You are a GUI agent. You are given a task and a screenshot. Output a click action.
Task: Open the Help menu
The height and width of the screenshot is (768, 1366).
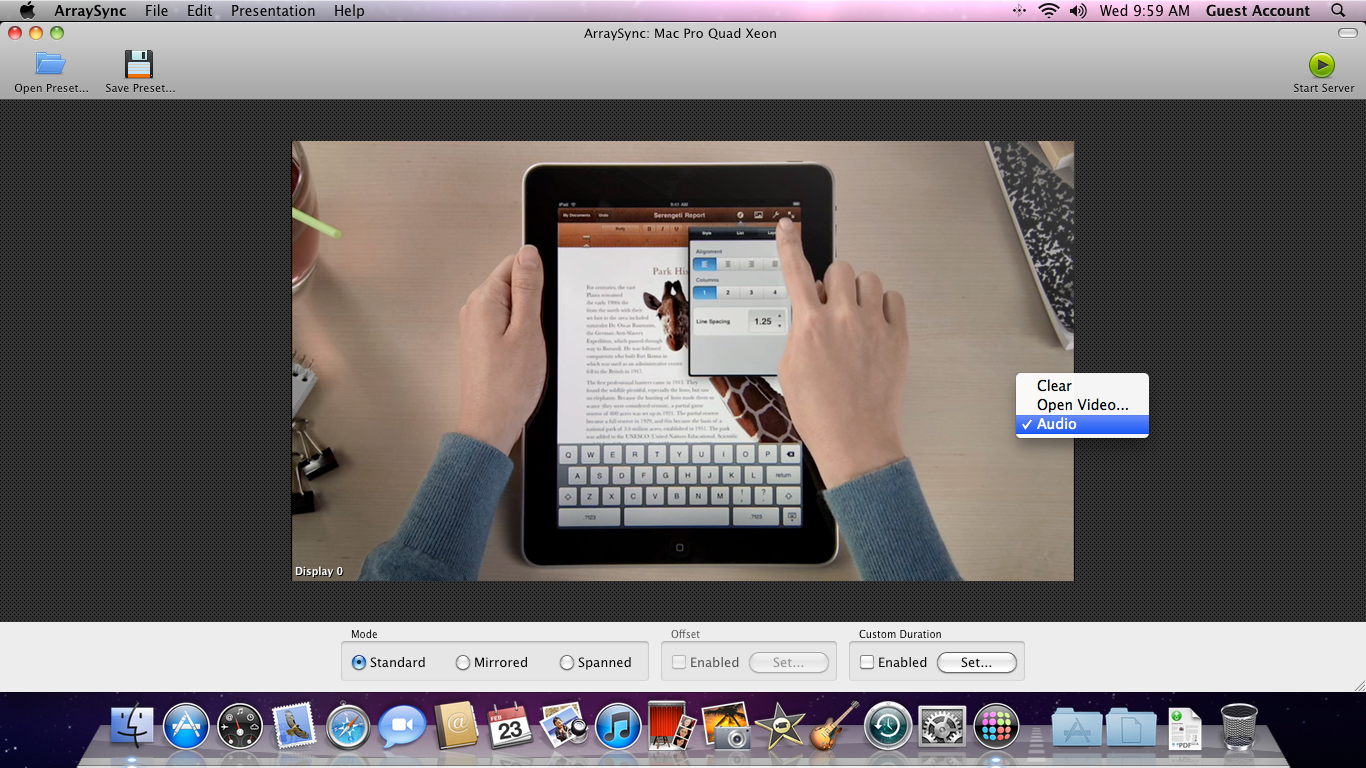(349, 11)
